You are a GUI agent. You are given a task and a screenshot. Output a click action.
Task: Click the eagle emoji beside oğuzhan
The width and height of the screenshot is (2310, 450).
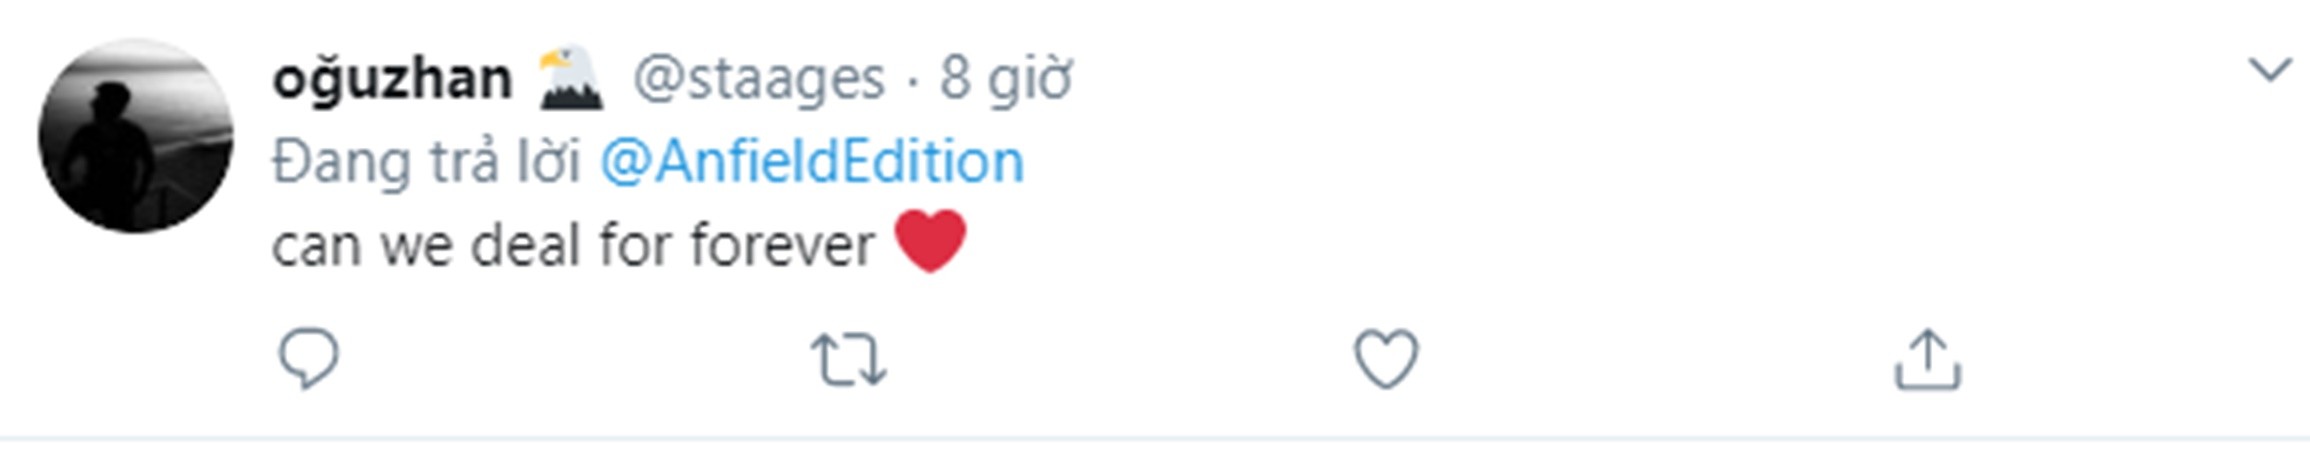pyautogui.click(x=571, y=77)
